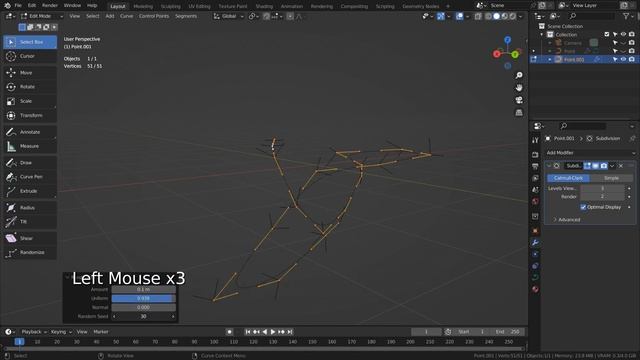
Task: Activate the Randomize tool
Action: [x=30, y=253]
